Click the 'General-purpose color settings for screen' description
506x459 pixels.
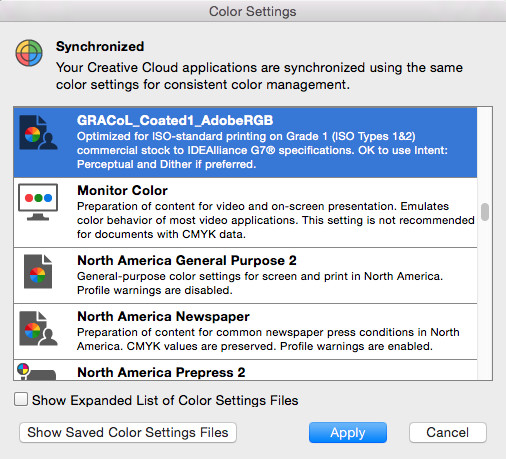260,283
